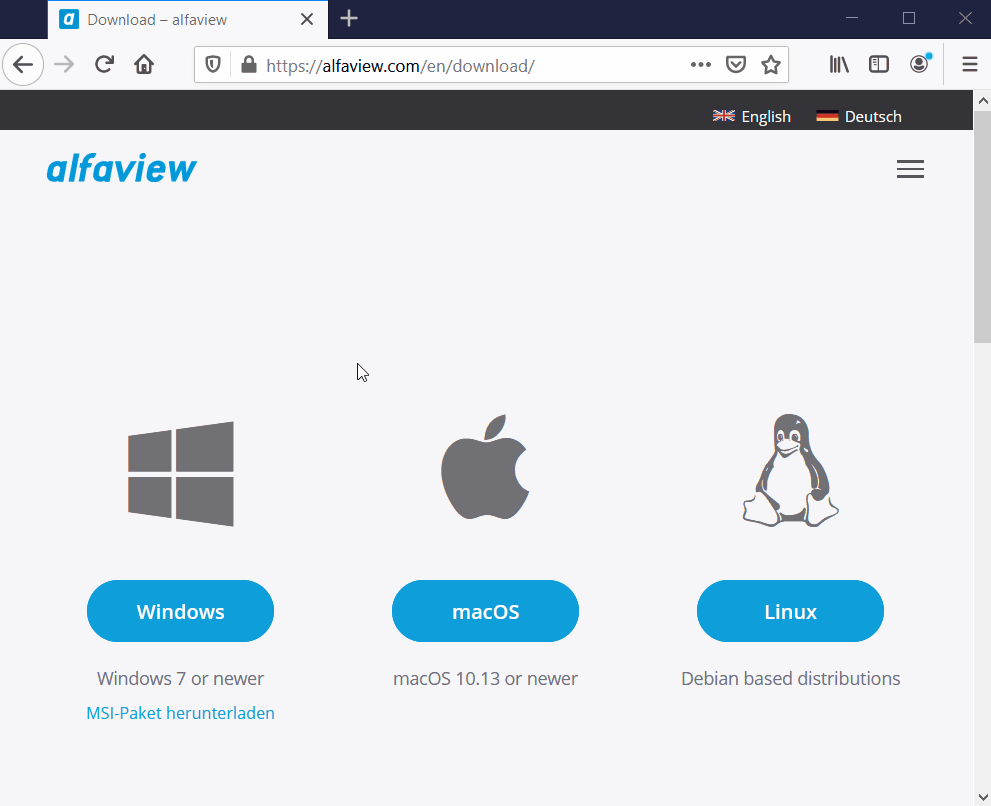
Task: Open Firefox's main menu (hamburger icon)
Action: pos(969,64)
